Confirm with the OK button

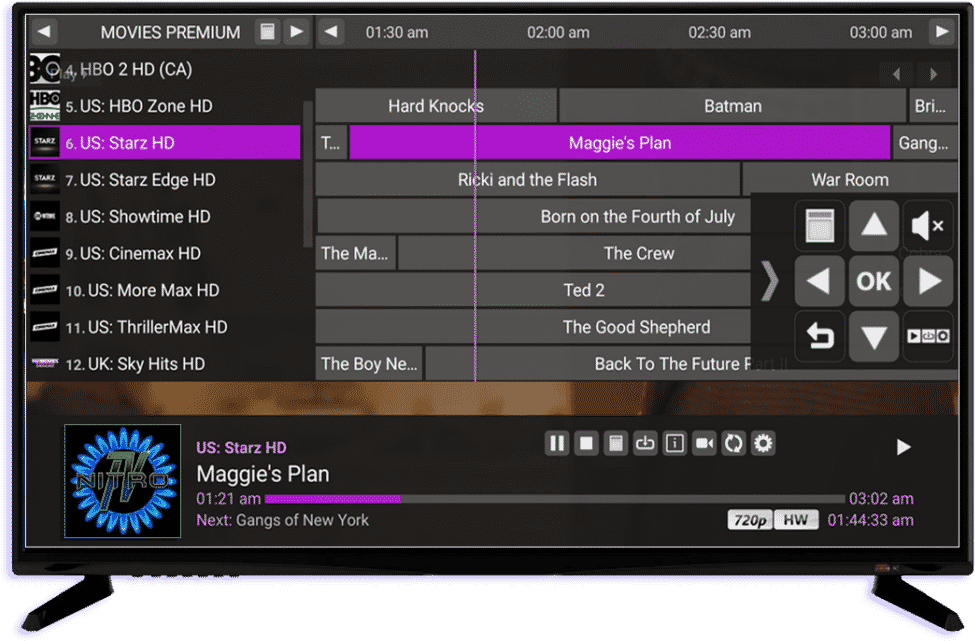pos(874,281)
